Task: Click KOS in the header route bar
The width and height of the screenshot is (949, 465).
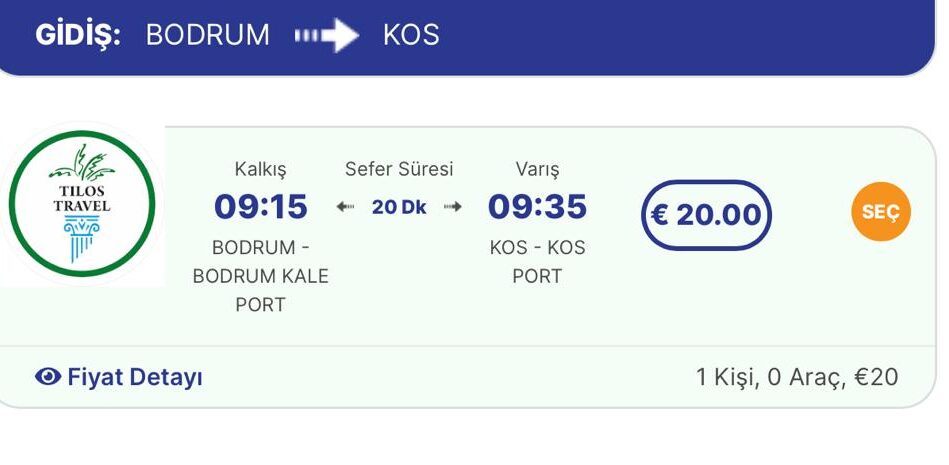Action: [x=411, y=35]
